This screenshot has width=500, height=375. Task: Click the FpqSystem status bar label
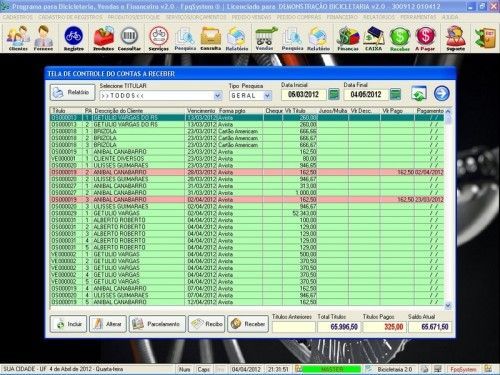coord(463,369)
